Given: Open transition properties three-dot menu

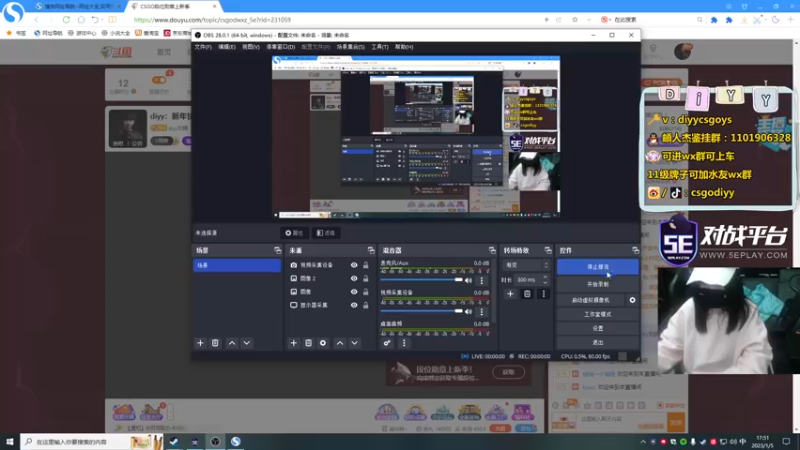Looking at the screenshot, I should click(x=543, y=294).
